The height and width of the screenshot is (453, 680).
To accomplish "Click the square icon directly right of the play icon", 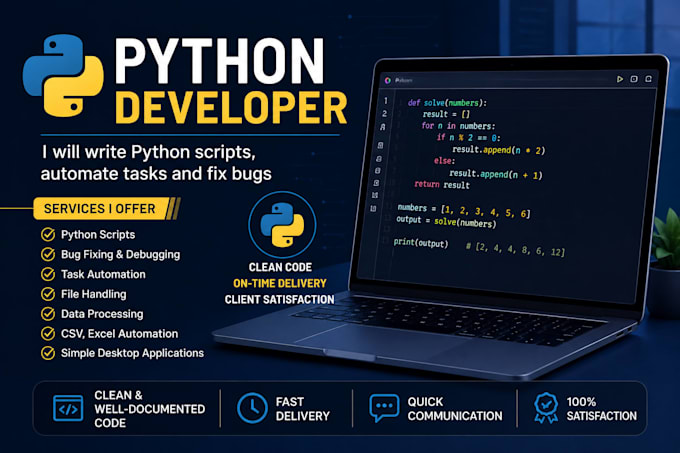I will click(x=634, y=79).
